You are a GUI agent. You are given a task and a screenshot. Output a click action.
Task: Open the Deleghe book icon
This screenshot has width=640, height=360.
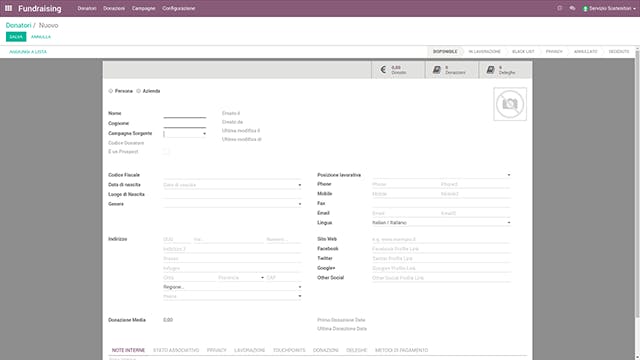pos(491,70)
